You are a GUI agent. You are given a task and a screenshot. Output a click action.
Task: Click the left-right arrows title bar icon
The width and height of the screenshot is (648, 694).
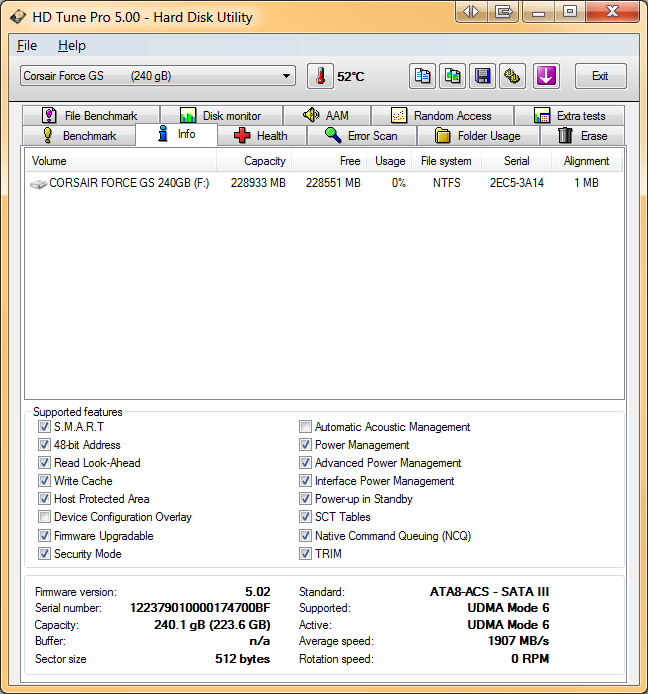470,12
